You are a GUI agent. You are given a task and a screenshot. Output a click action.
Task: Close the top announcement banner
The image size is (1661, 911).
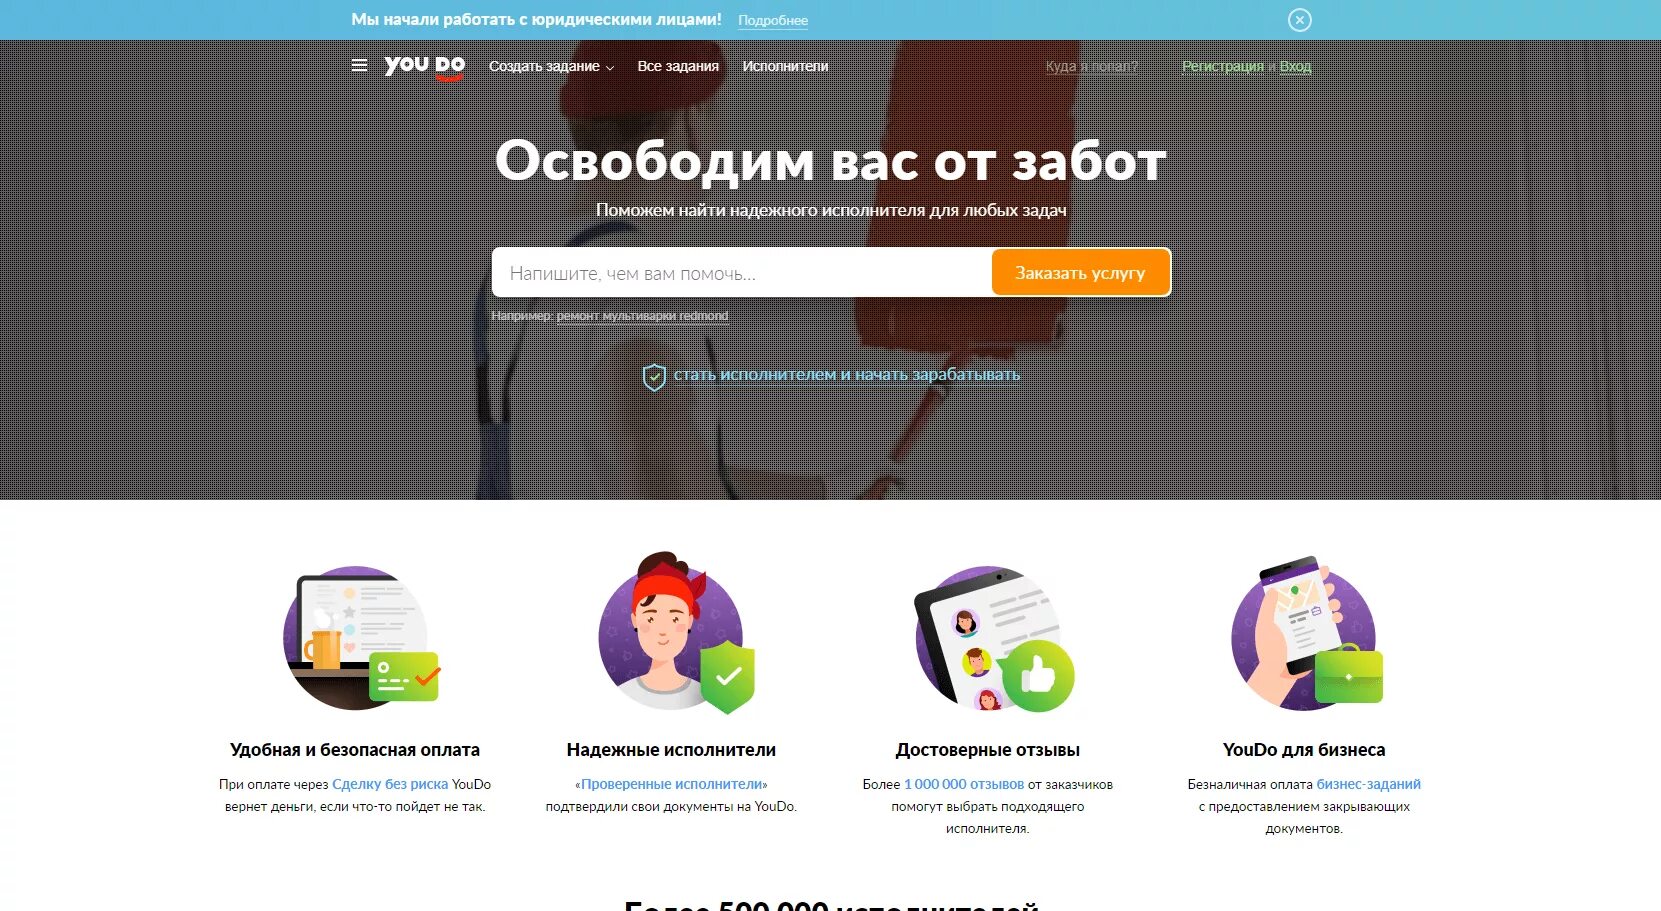click(x=1299, y=20)
